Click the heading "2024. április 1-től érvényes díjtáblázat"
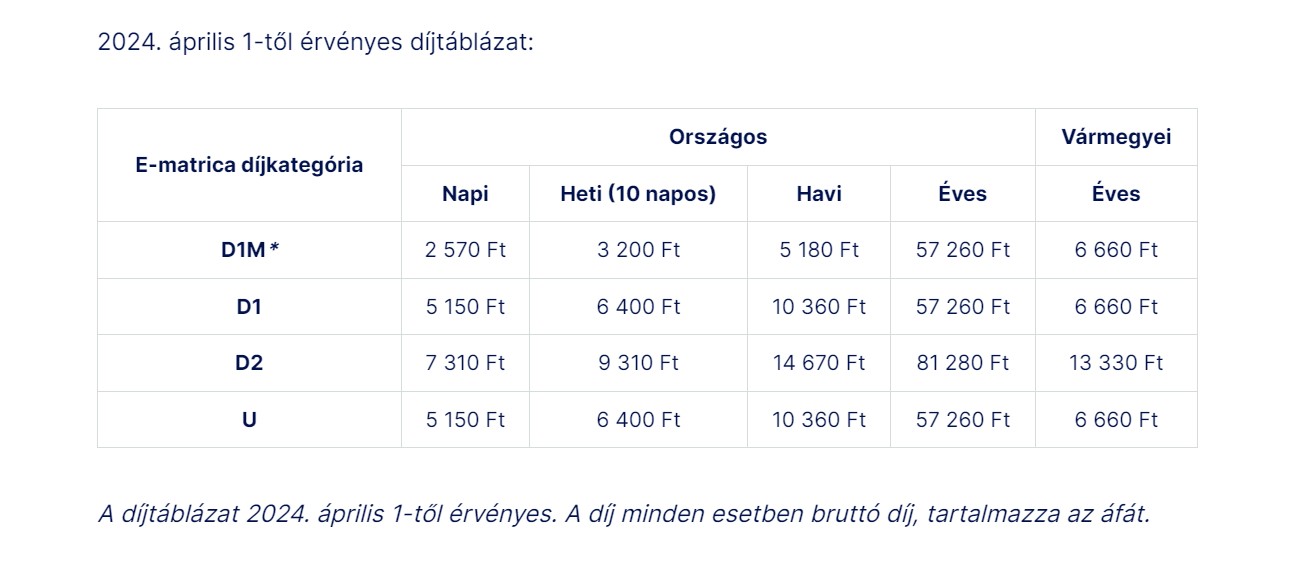 [x=316, y=43]
